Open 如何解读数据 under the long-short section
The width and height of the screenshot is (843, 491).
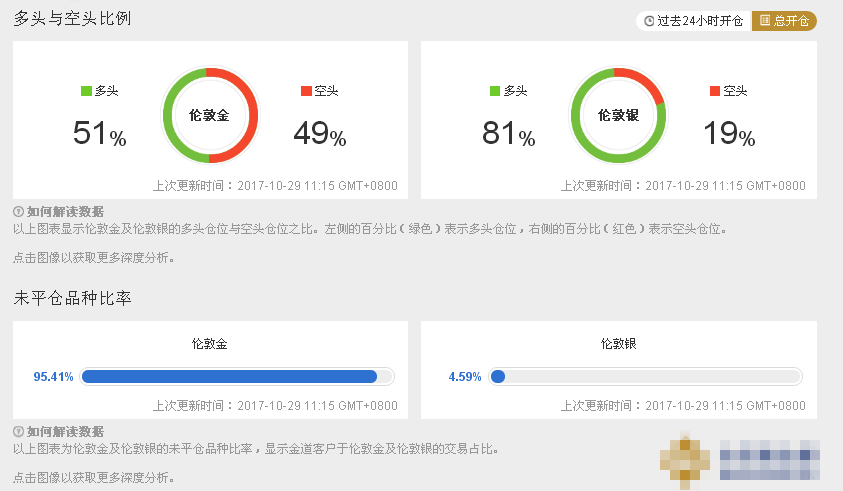64,211
